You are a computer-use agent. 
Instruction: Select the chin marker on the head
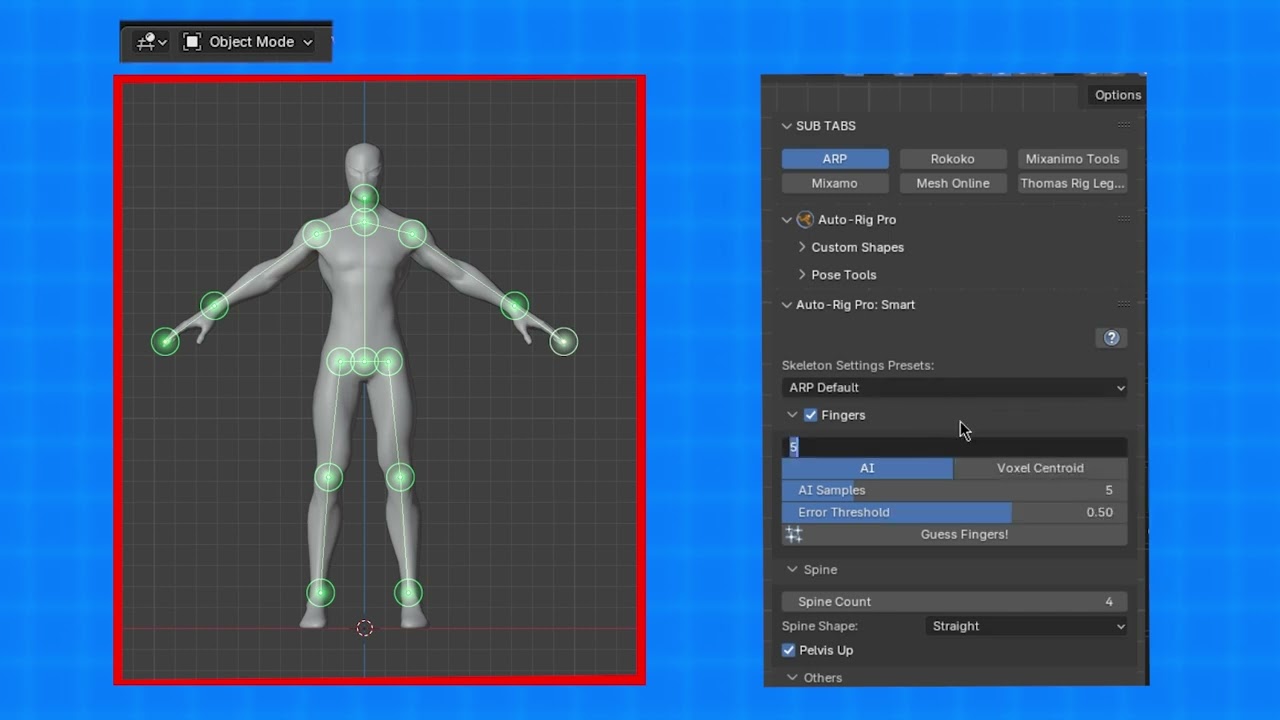coord(364,198)
